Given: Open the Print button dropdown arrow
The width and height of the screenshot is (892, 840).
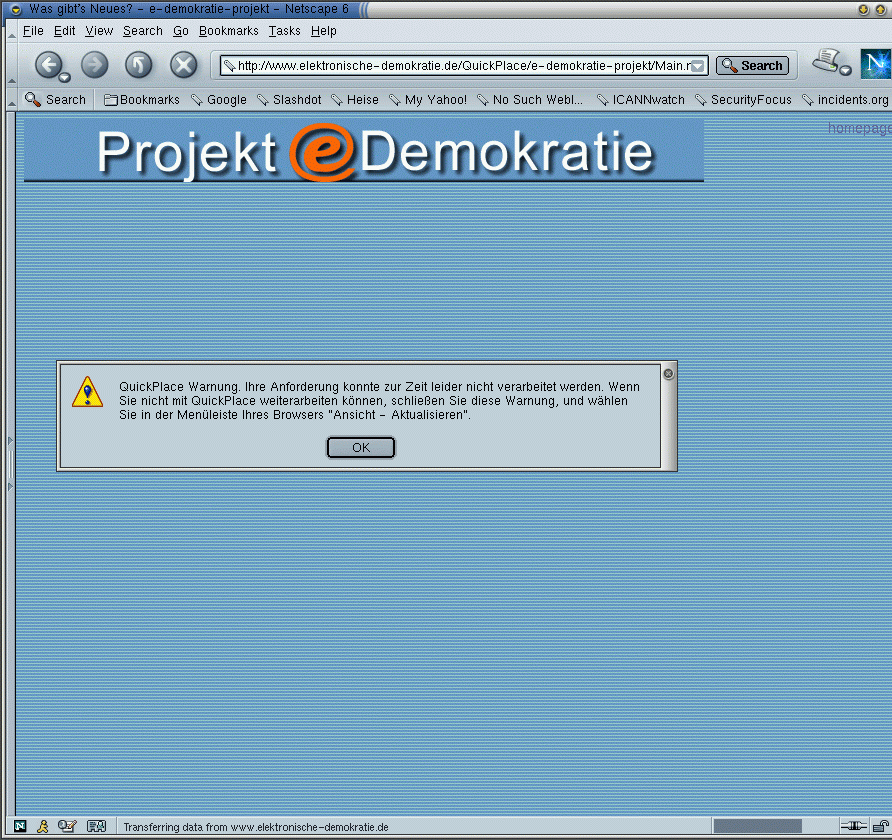Looking at the screenshot, I should click(846, 71).
